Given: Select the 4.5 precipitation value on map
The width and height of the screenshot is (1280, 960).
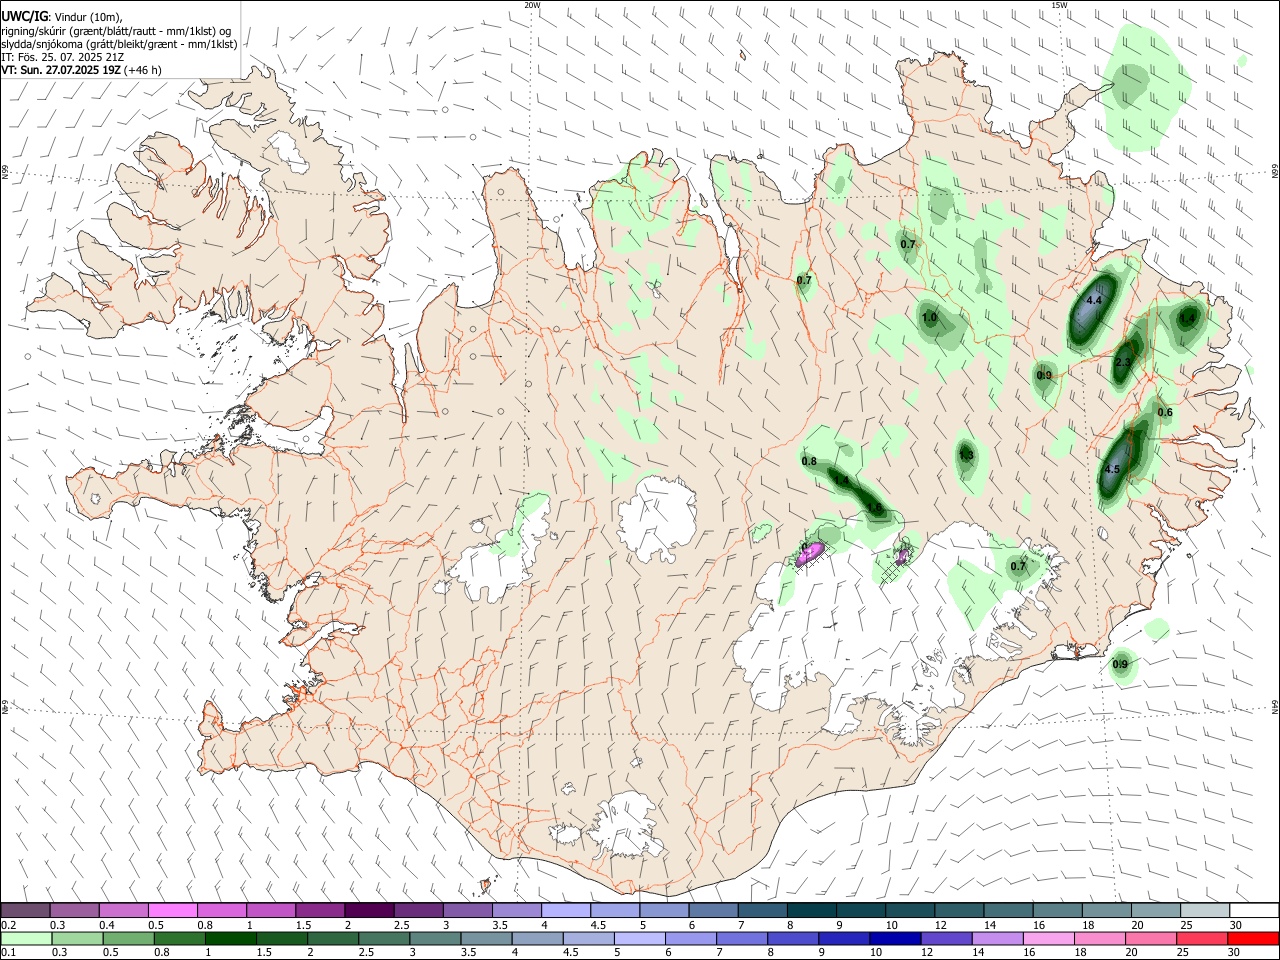Looking at the screenshot, I should click(1112, 469).
